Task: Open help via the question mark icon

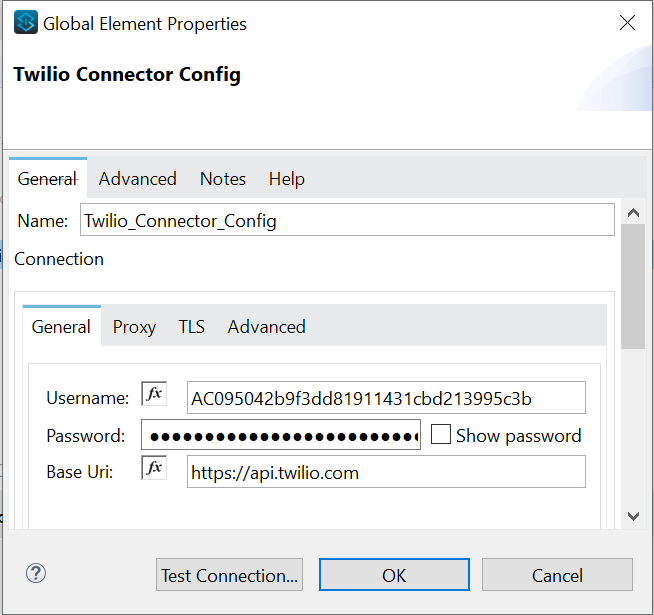Action: 36,573
